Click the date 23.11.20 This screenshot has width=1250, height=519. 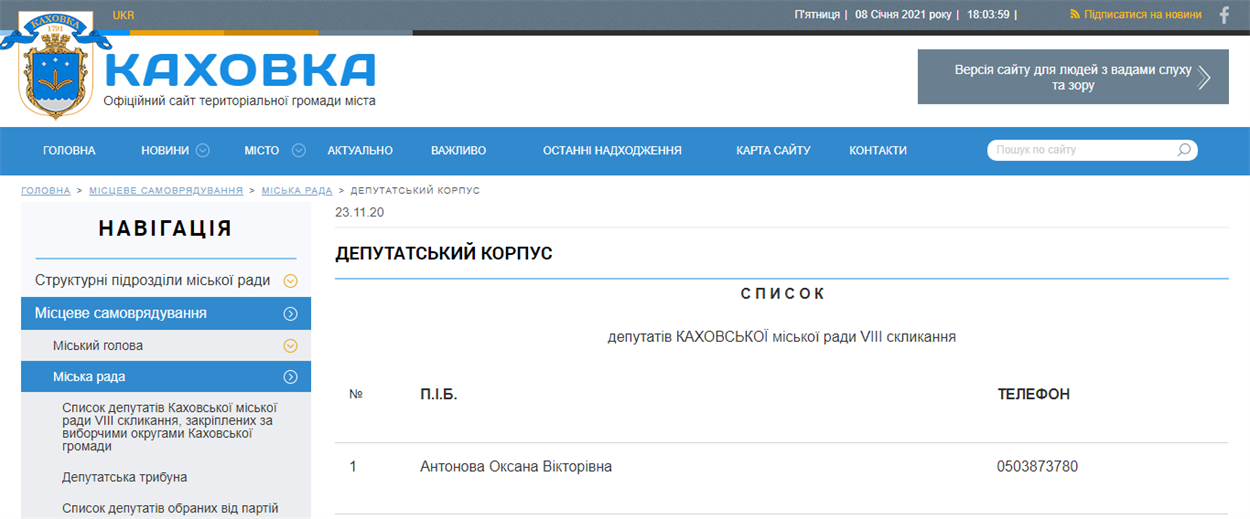coord(360,212)
